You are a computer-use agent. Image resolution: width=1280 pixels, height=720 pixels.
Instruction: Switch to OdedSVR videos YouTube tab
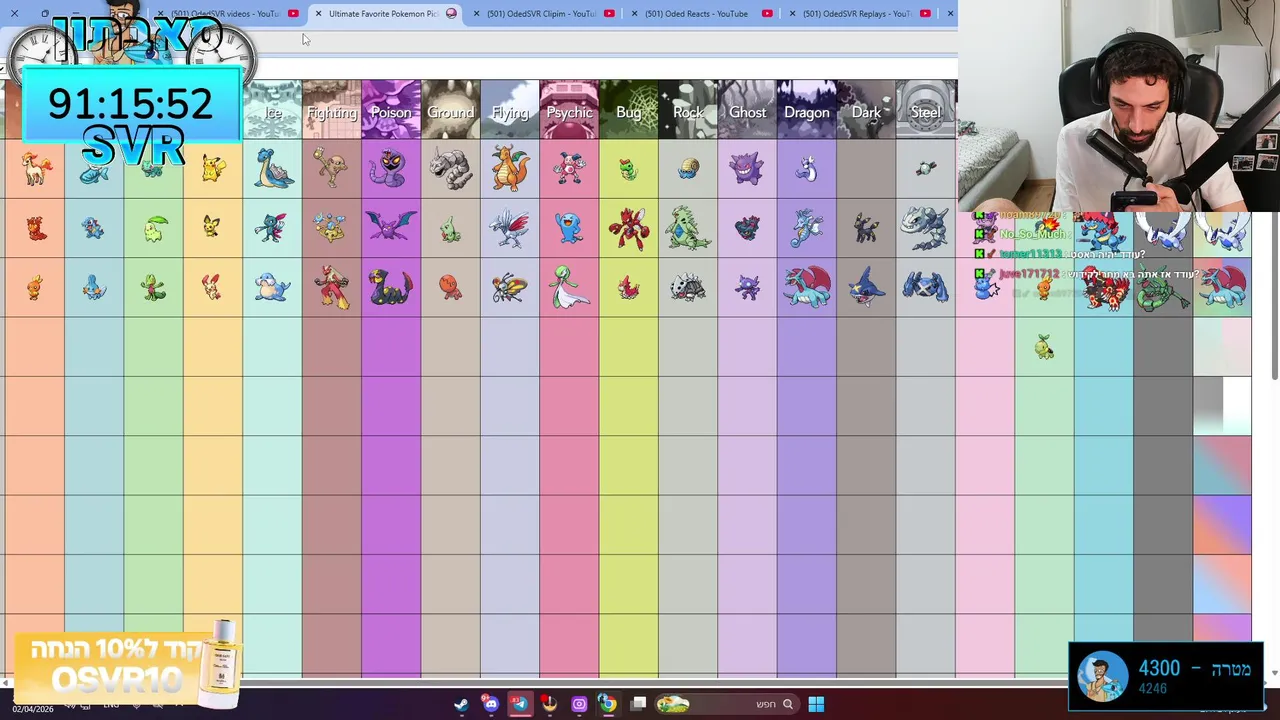point(228,13)
